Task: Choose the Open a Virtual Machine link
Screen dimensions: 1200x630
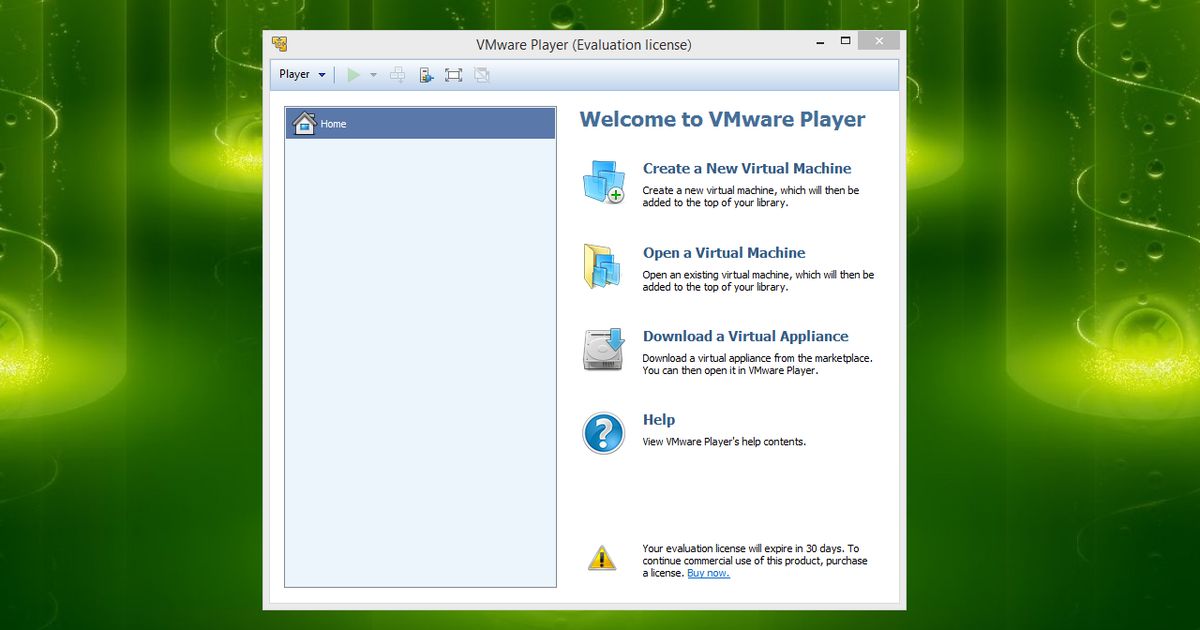Action: point(723,253)
